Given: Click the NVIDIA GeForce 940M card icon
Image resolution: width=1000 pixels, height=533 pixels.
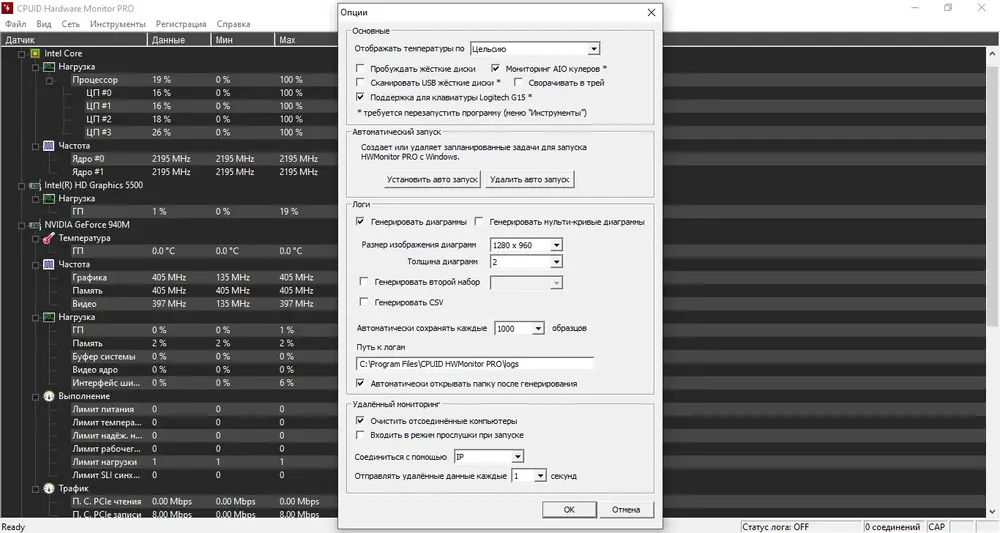Looking at the screenshot, I should tap(35, 225).
